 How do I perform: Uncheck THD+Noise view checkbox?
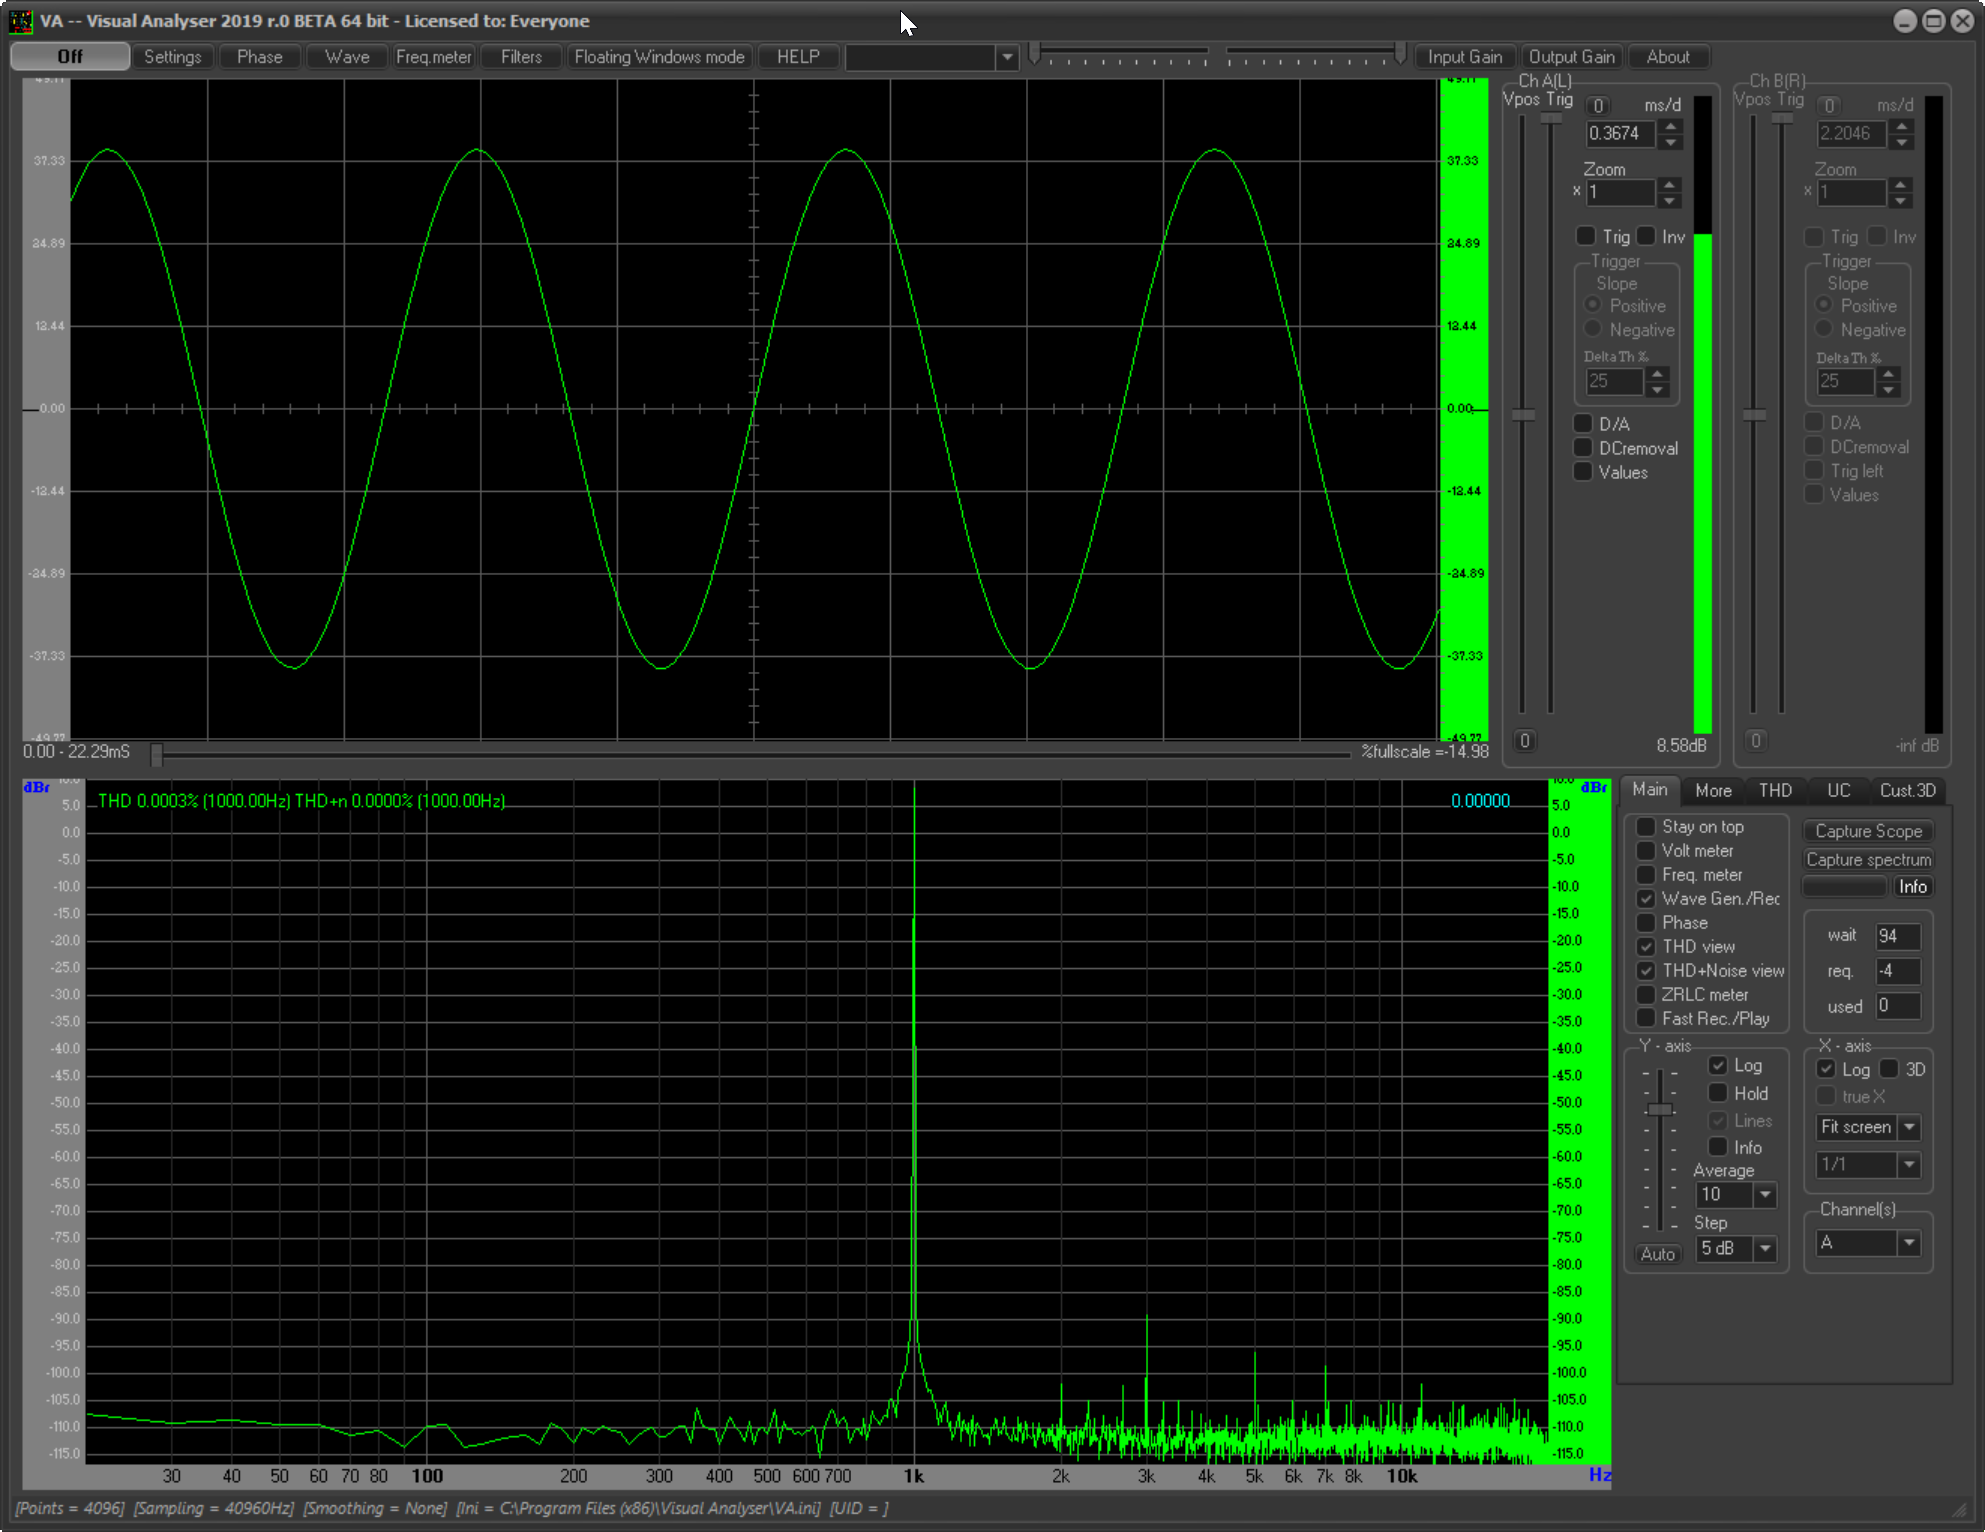(1645, 971)
